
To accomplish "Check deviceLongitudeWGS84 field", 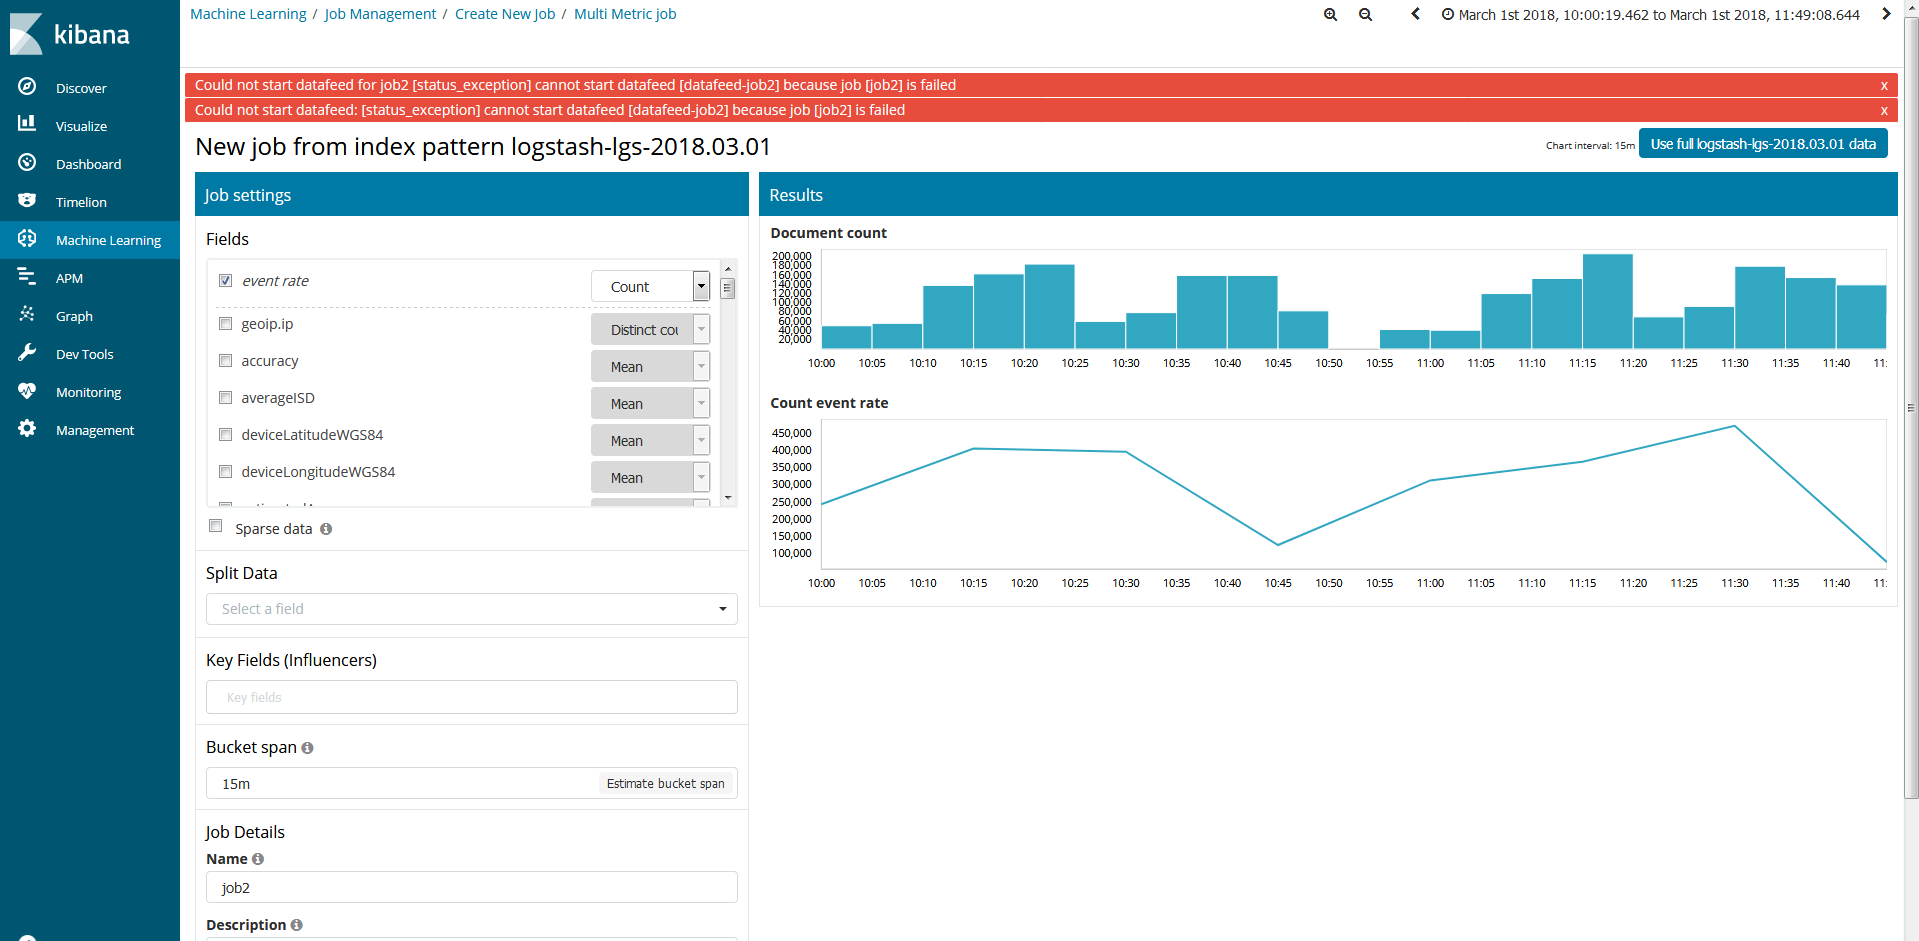I will tap(225, 471).
